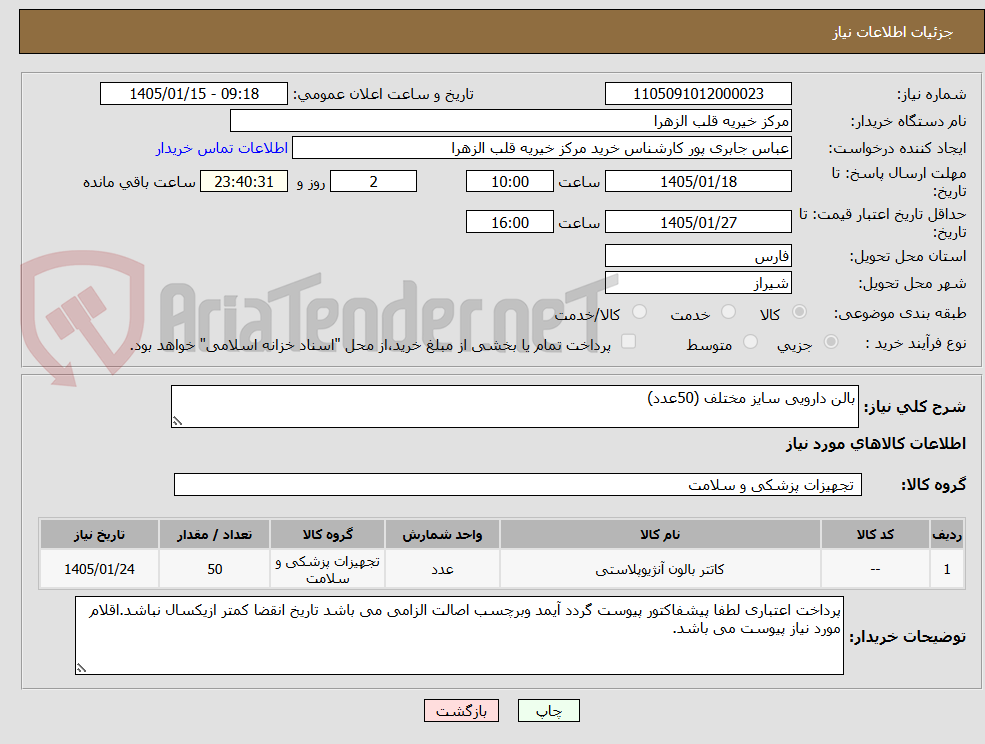Click the remaining days field showing 2

pyautogui.click(x=373, y=182)
